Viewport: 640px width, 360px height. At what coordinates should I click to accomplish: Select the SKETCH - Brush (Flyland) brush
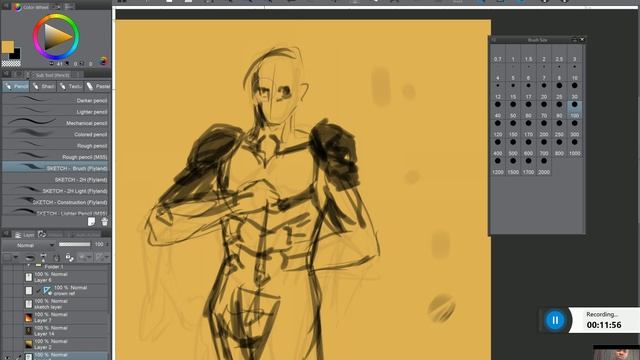point(56,168)
